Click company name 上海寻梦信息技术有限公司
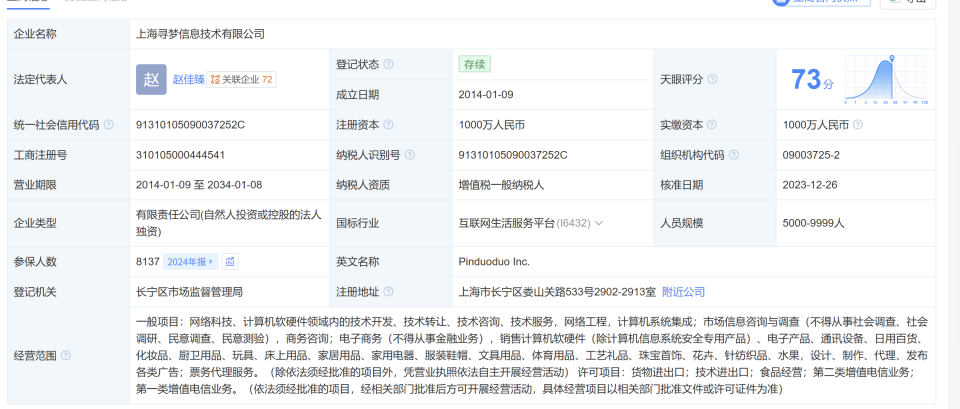The image size is (960, 409). (200, 34)
